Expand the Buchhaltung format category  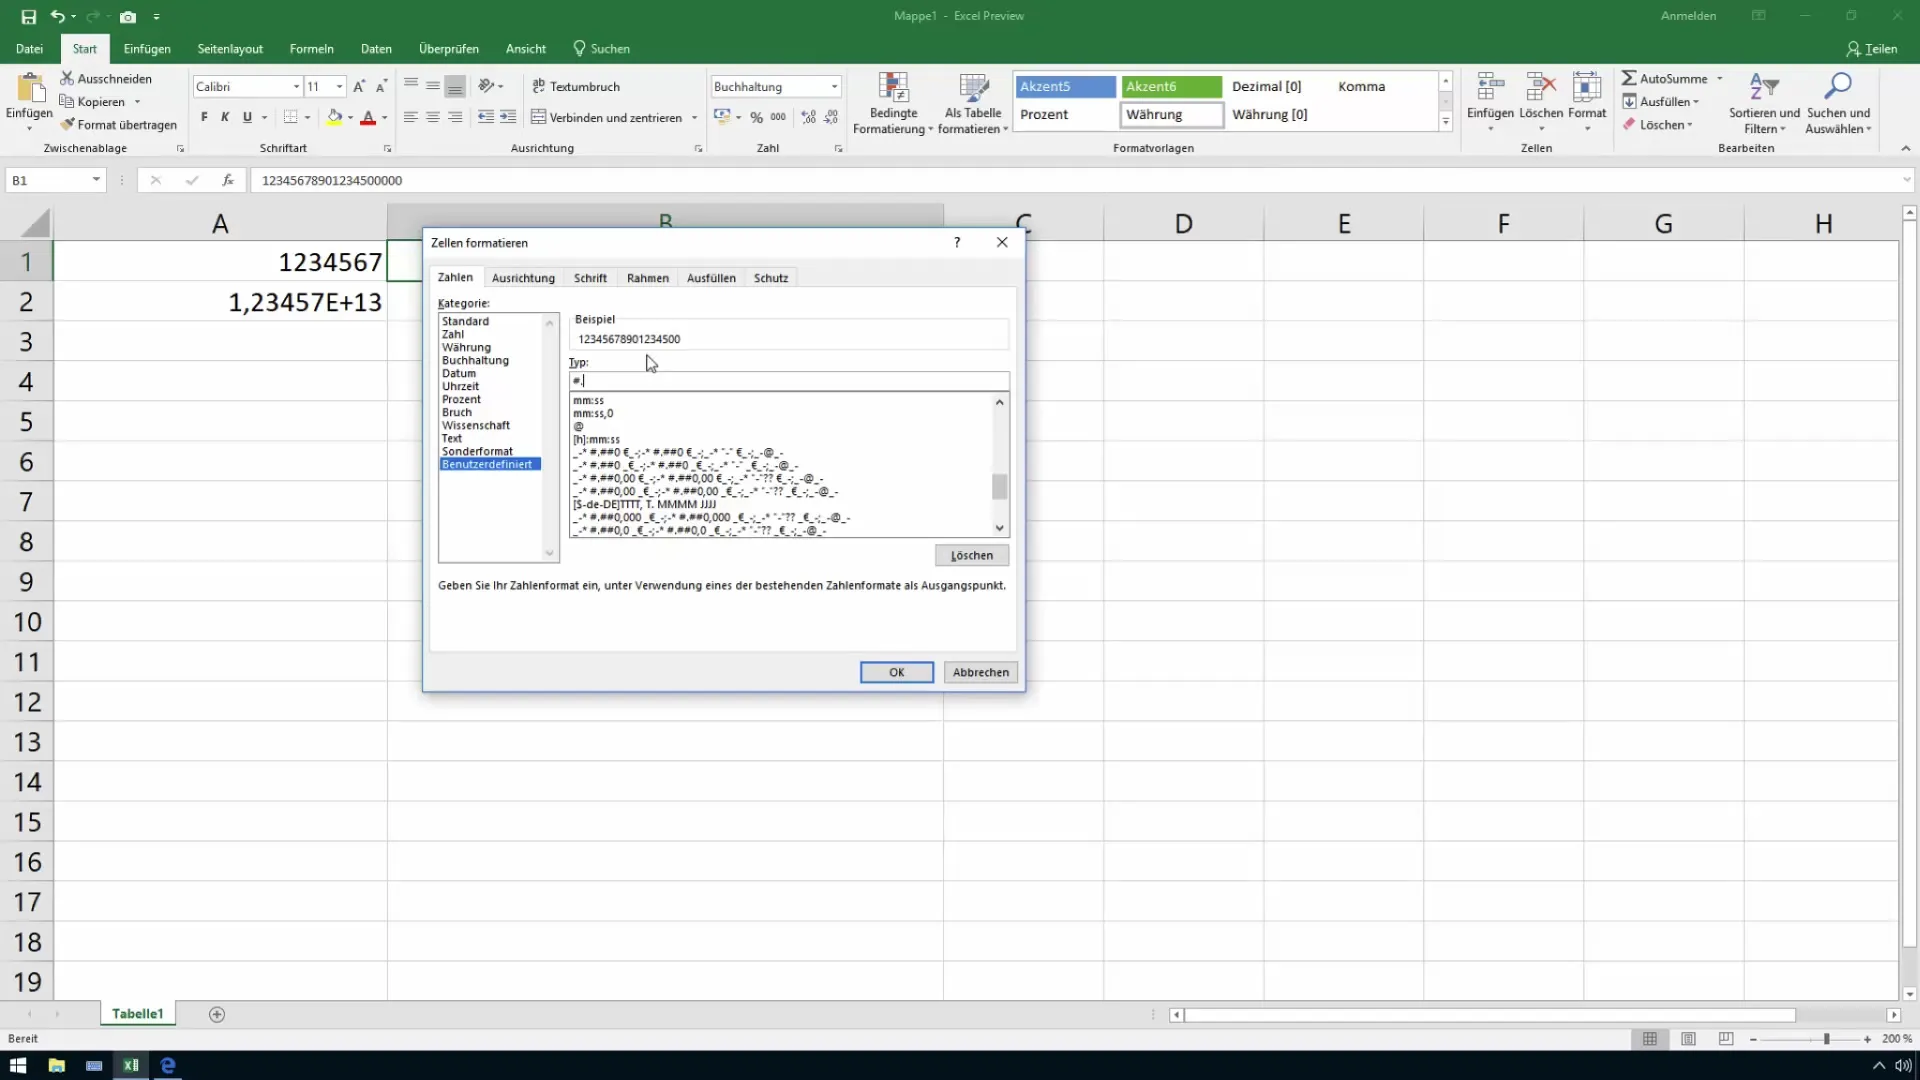coord(475,360)
